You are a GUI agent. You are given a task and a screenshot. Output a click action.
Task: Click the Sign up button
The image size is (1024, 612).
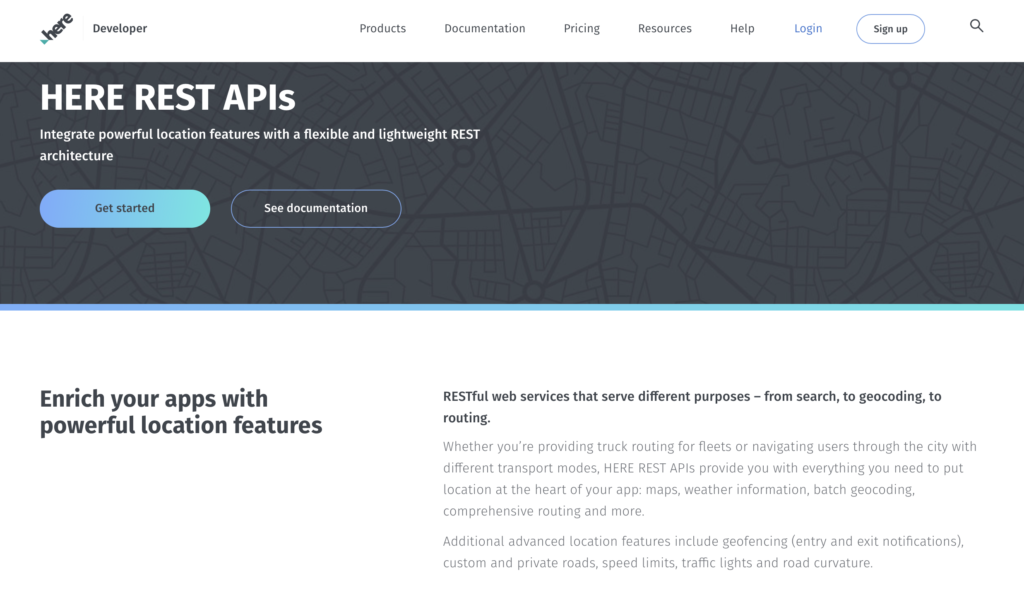click(890, 29)
